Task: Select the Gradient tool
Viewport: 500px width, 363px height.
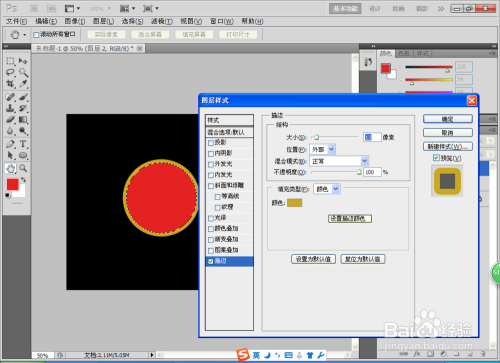Action: (23, 120)
